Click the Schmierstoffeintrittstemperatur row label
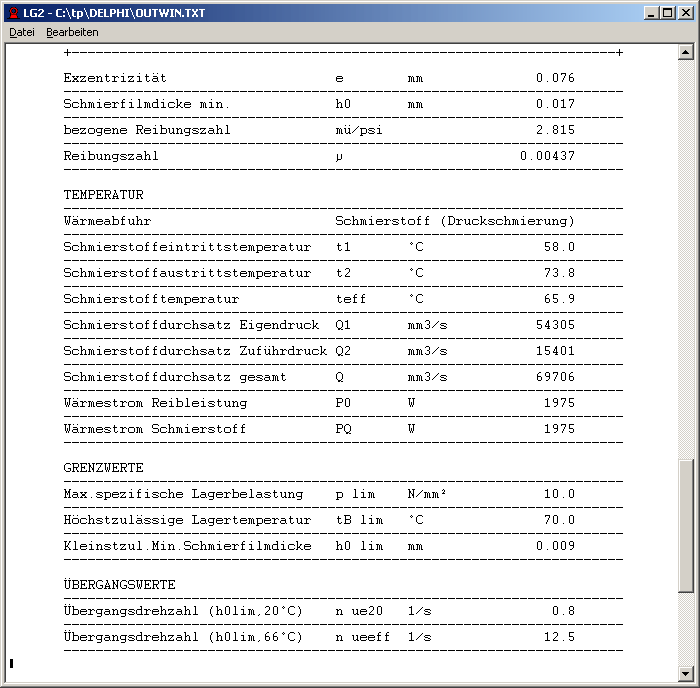The image size is (700, 688). (x=187, y=247)
